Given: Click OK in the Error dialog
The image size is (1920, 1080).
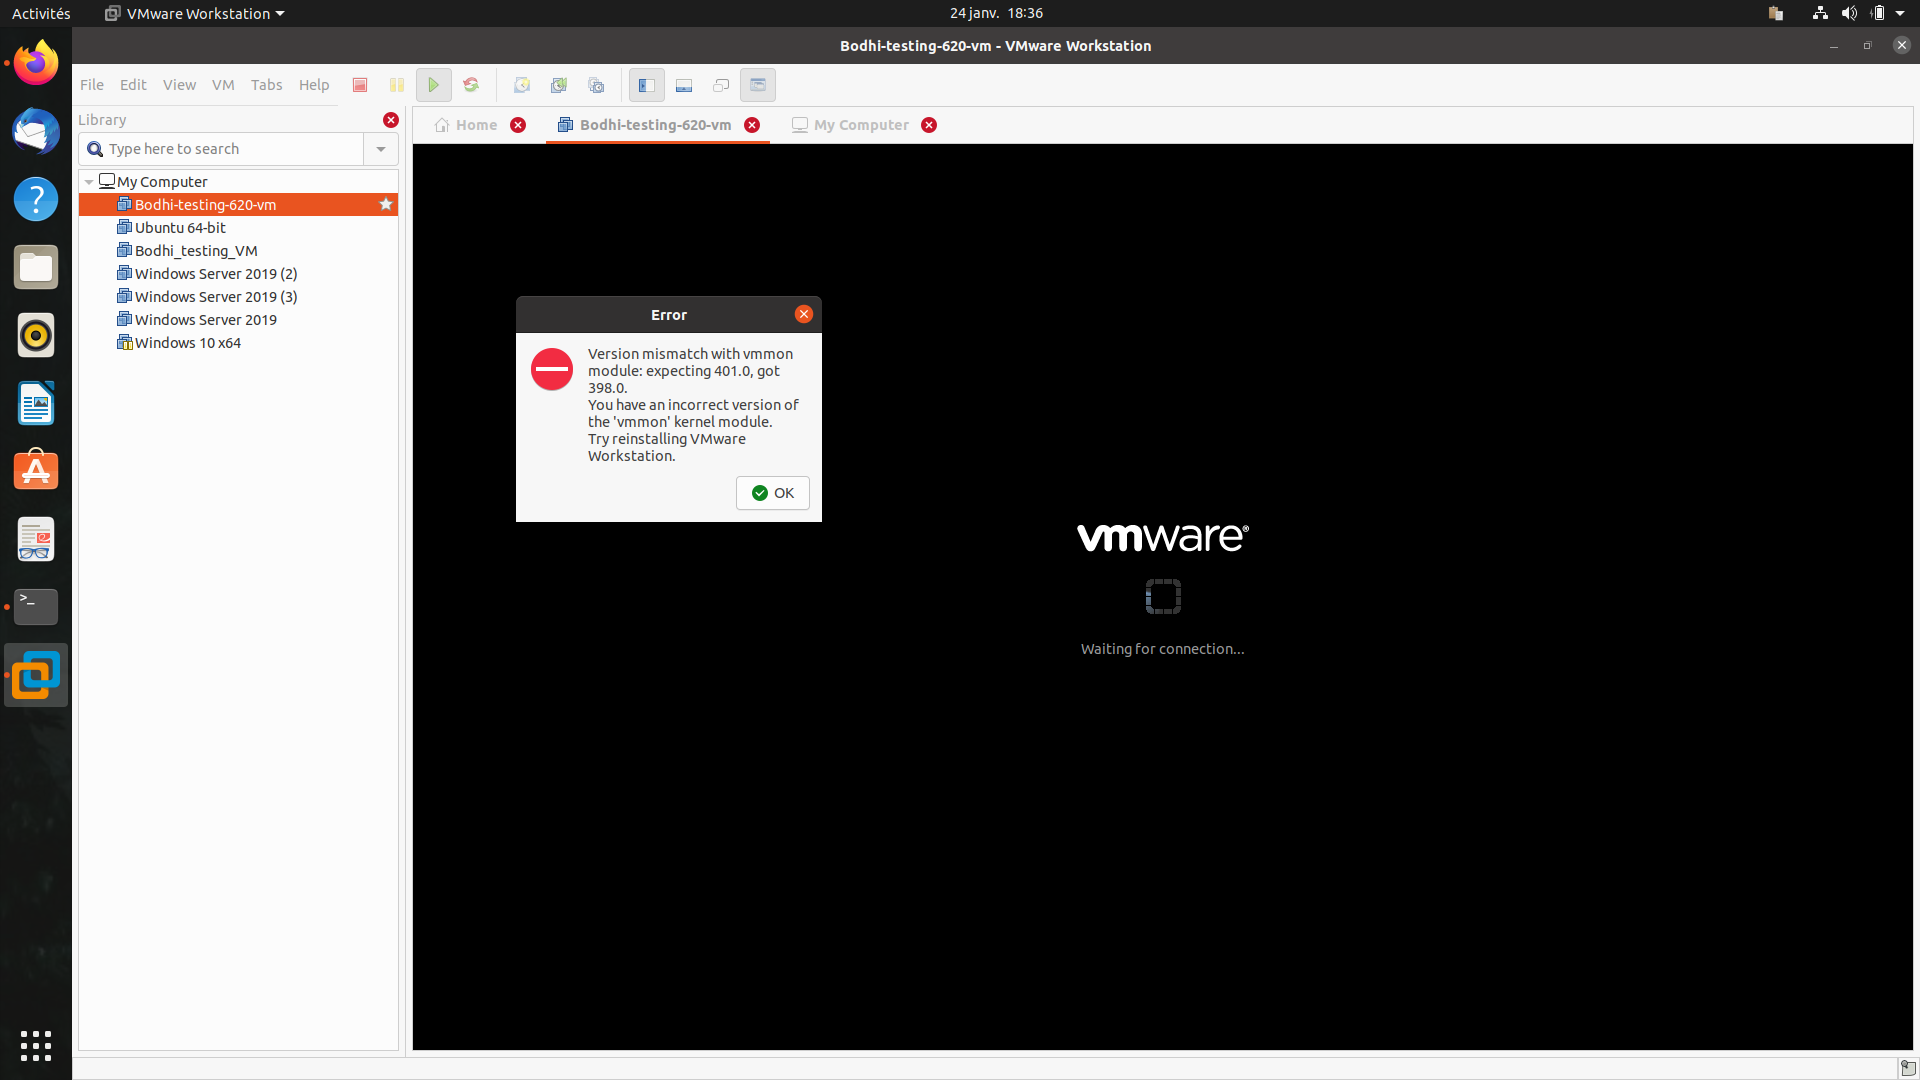Looking at the screenshot, I should [x=773, y=493].
